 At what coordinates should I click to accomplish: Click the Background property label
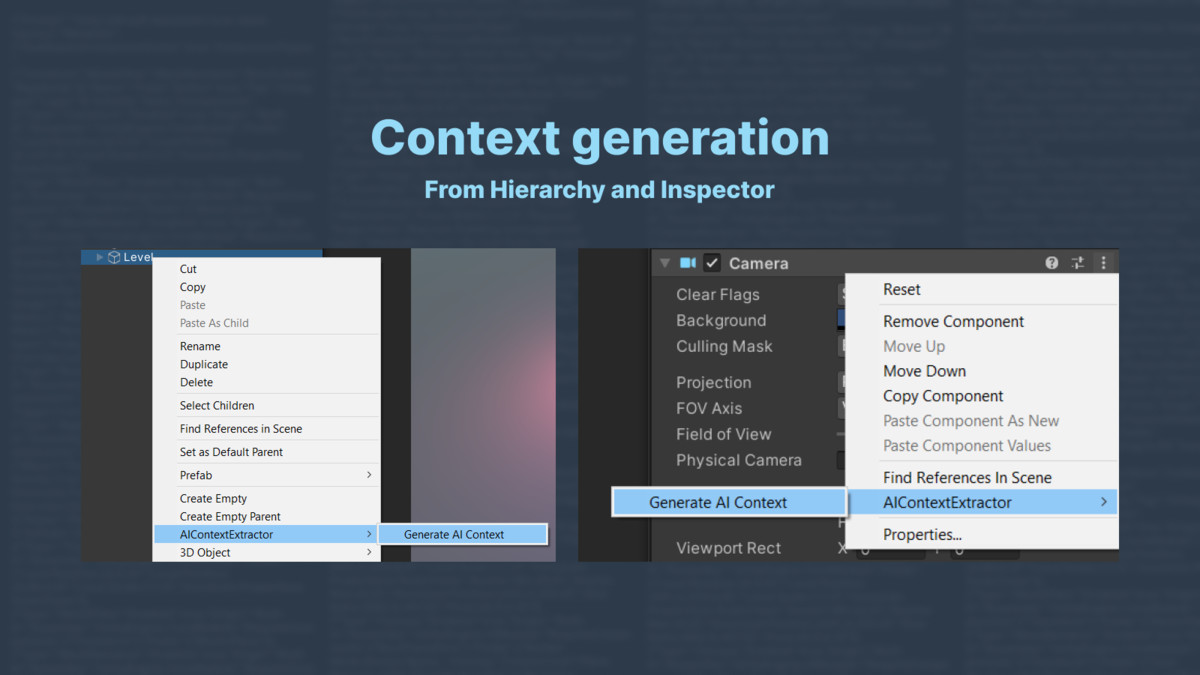721,320
